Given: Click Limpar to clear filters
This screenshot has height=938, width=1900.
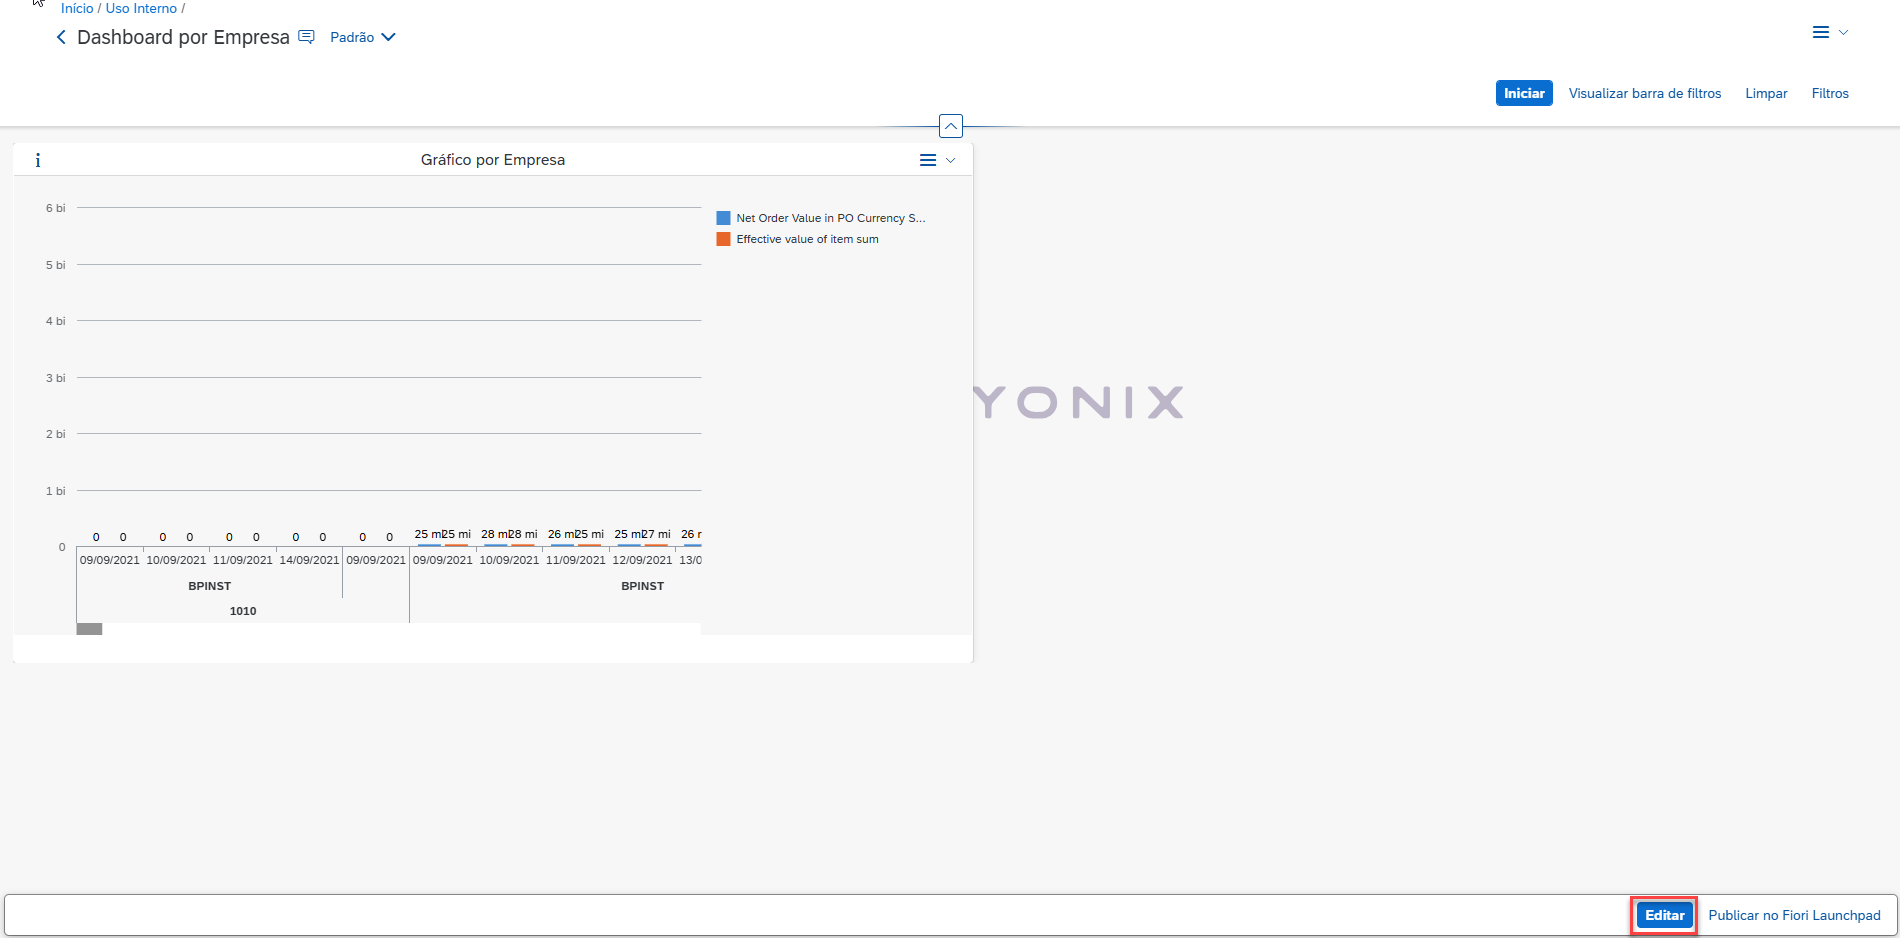Looking at the screenshot, I should coord(1766,93).
